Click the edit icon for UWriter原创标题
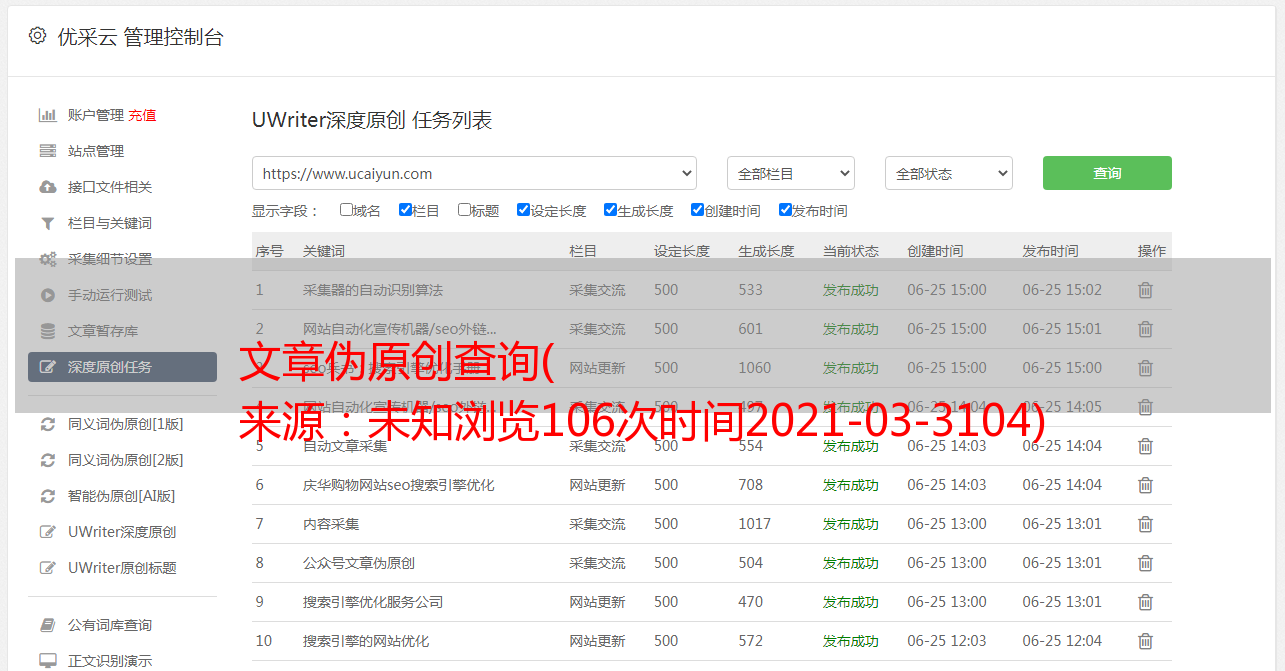This screenshot has width=1285, height=671. (x=47, y=568)
